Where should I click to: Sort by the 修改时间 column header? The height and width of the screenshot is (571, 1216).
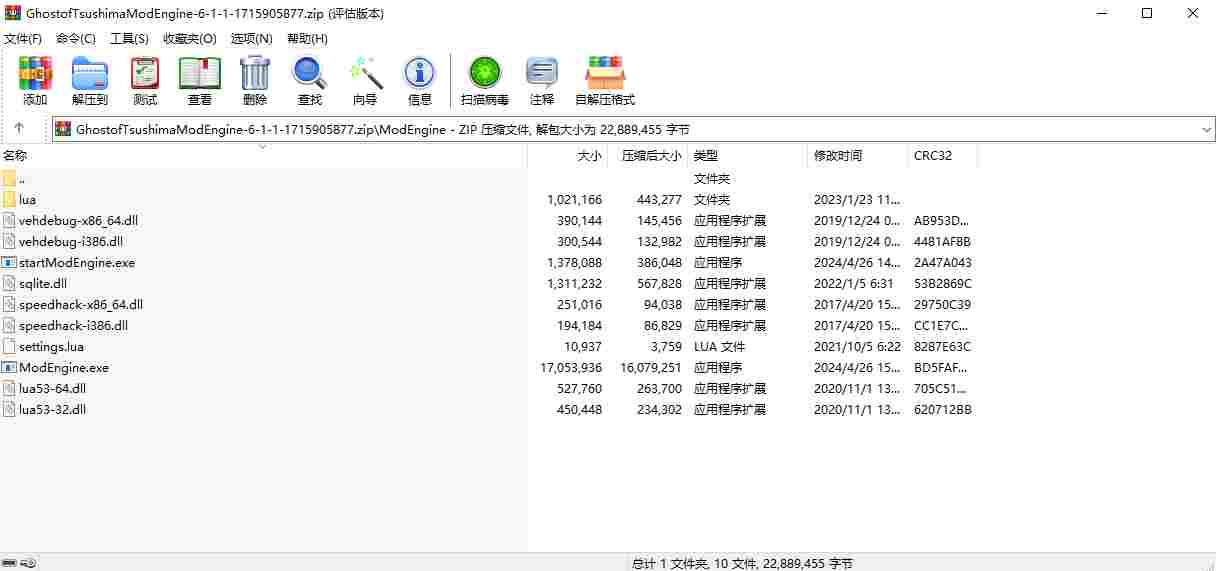(x=857, y=156)
